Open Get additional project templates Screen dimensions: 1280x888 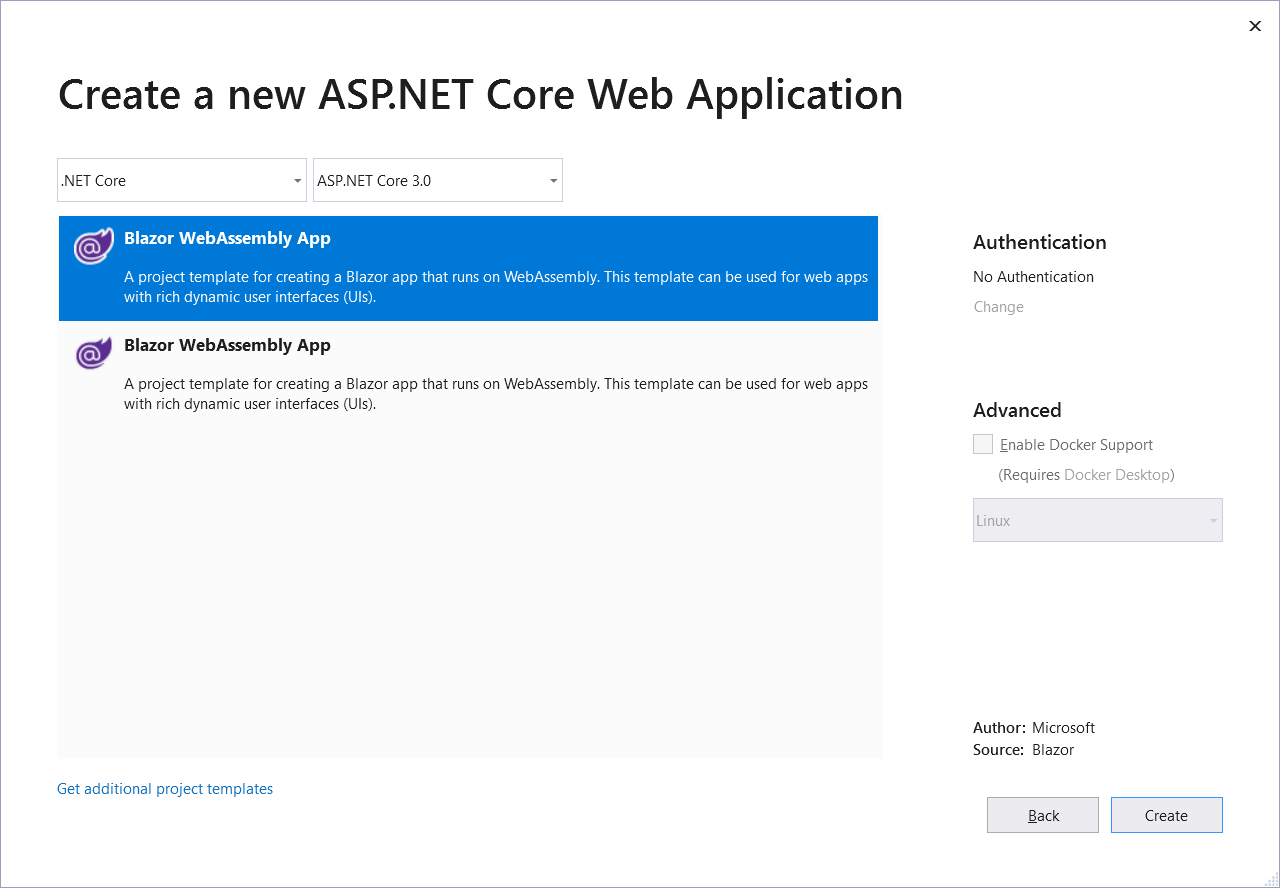point(164,789)
